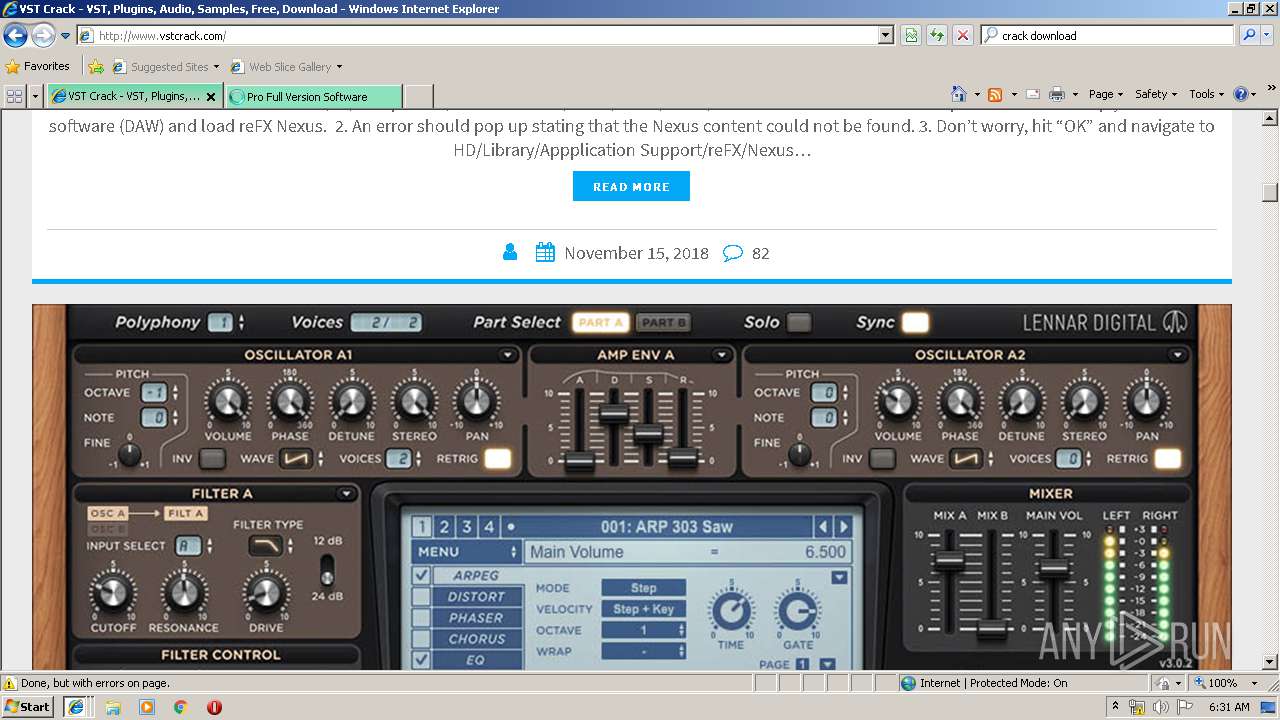Open the Safety menu
Screen dimensions: 1280x720
(1155, 94)
